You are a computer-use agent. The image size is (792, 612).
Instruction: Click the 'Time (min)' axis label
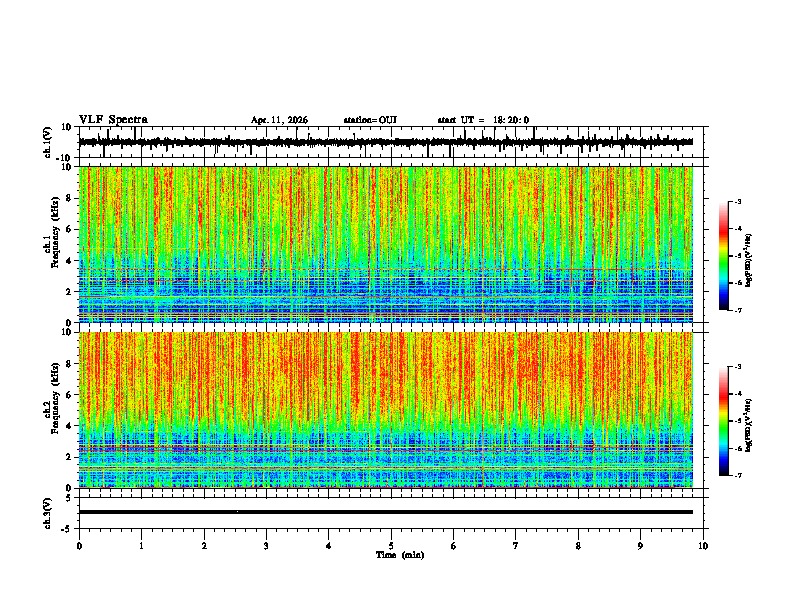tap(400, 555)
